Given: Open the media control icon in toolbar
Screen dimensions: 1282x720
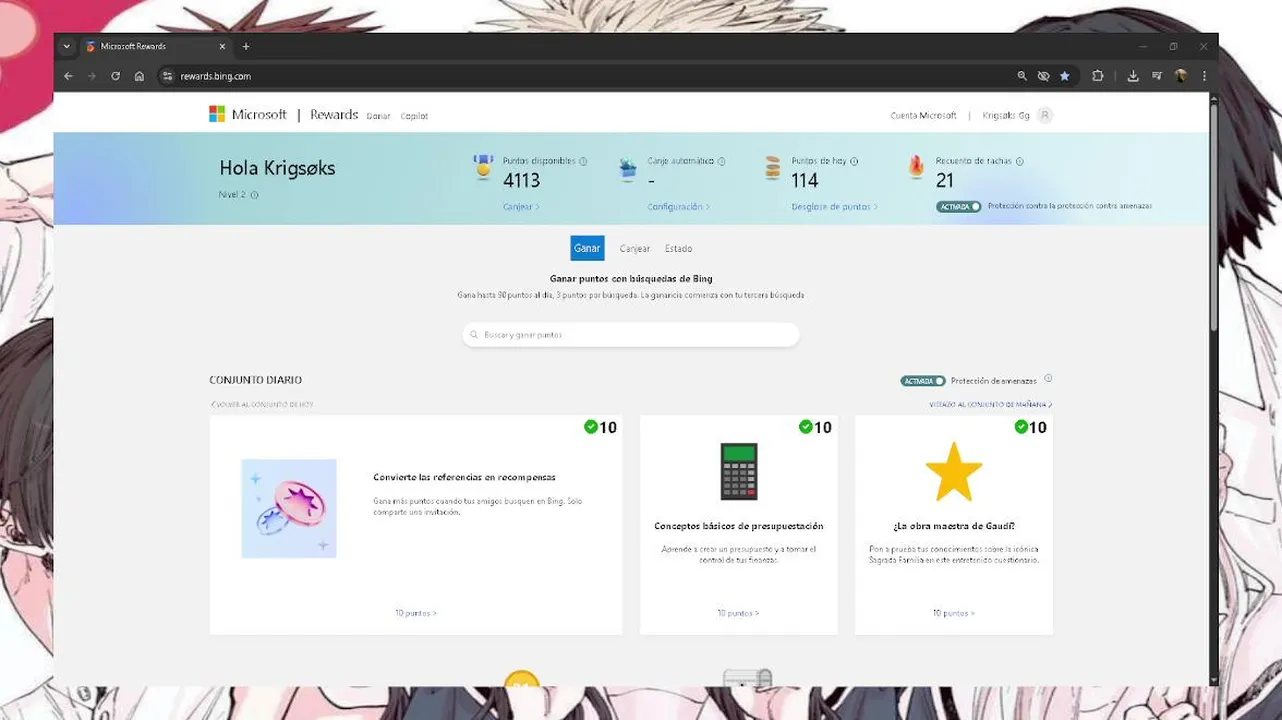Looking at the screenshot, I should point(1157,76).
